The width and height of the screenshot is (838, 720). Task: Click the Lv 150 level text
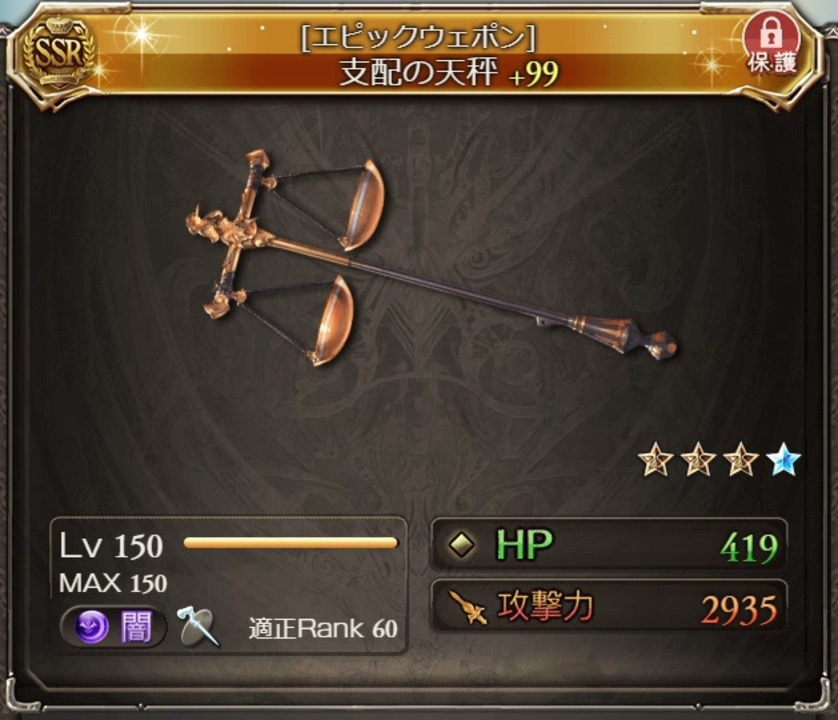coord(111,545)
